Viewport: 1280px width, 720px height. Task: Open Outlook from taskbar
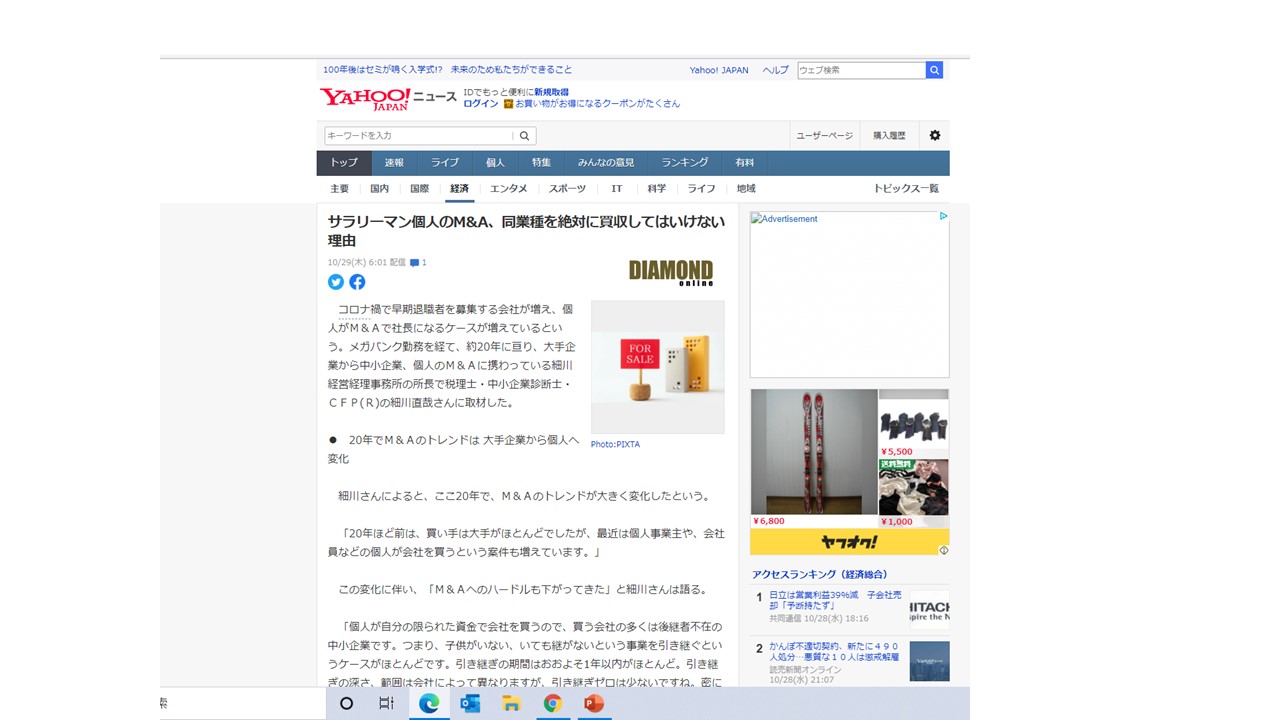470,703
